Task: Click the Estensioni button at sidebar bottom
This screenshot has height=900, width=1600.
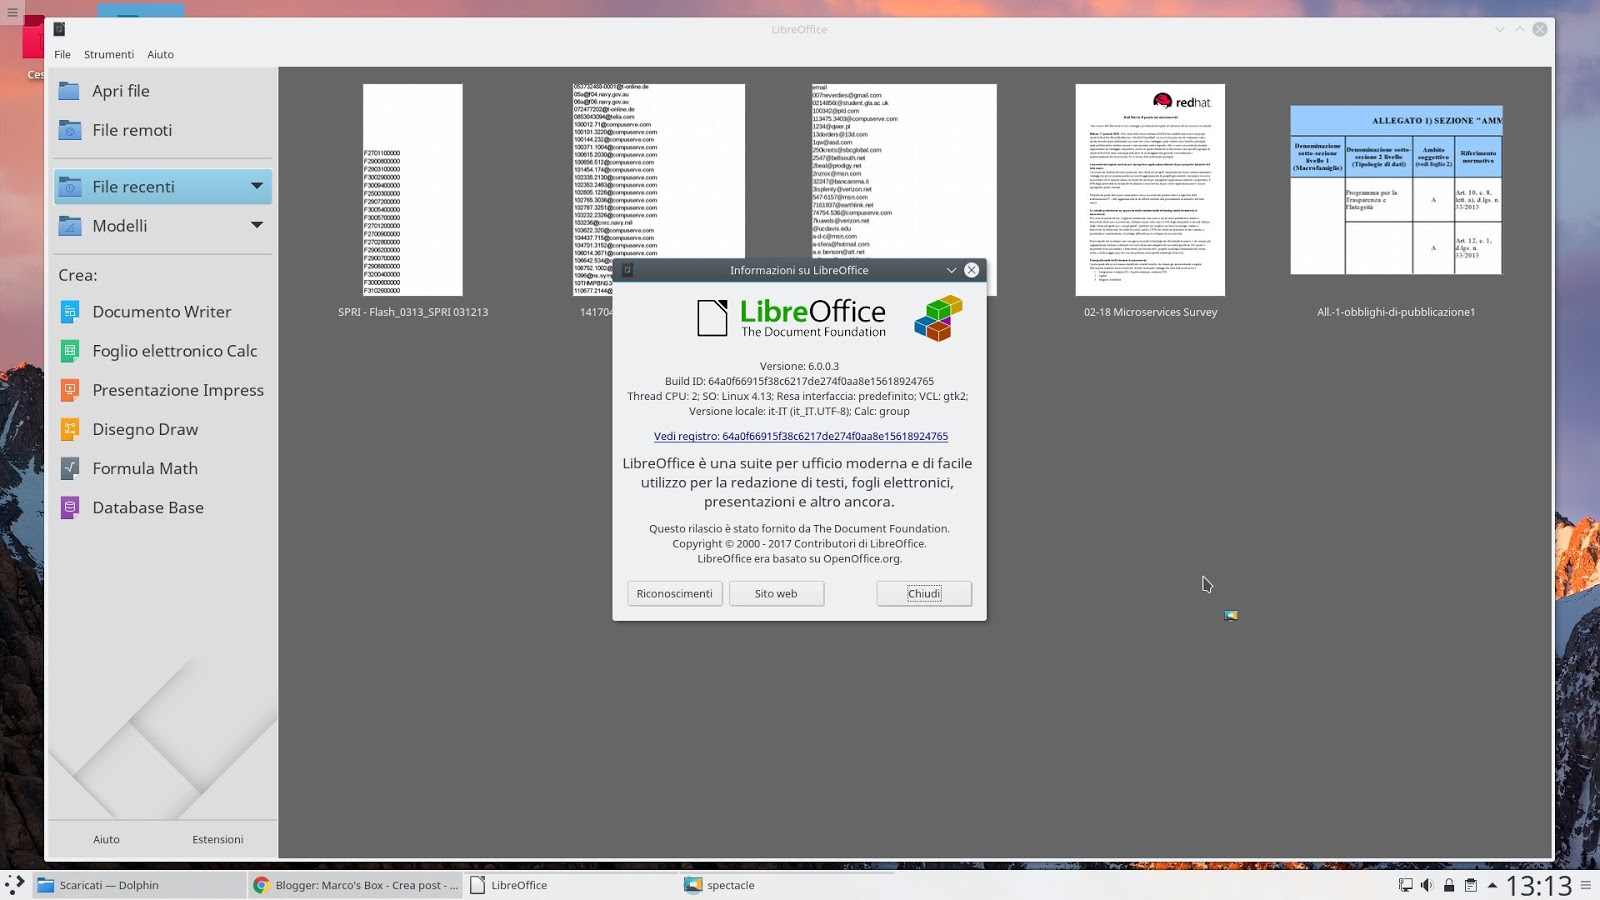Action: click(218, 840)
